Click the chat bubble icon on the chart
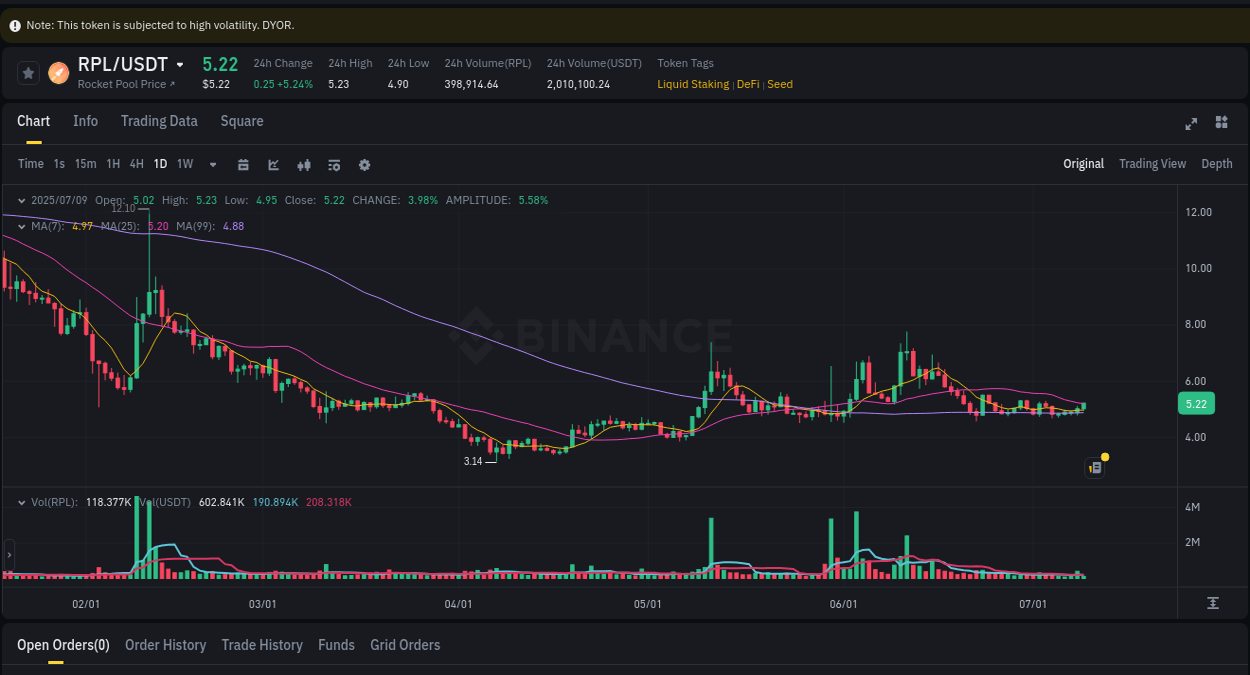This screenshot has width=1250, height=675. pos(1094,467)
